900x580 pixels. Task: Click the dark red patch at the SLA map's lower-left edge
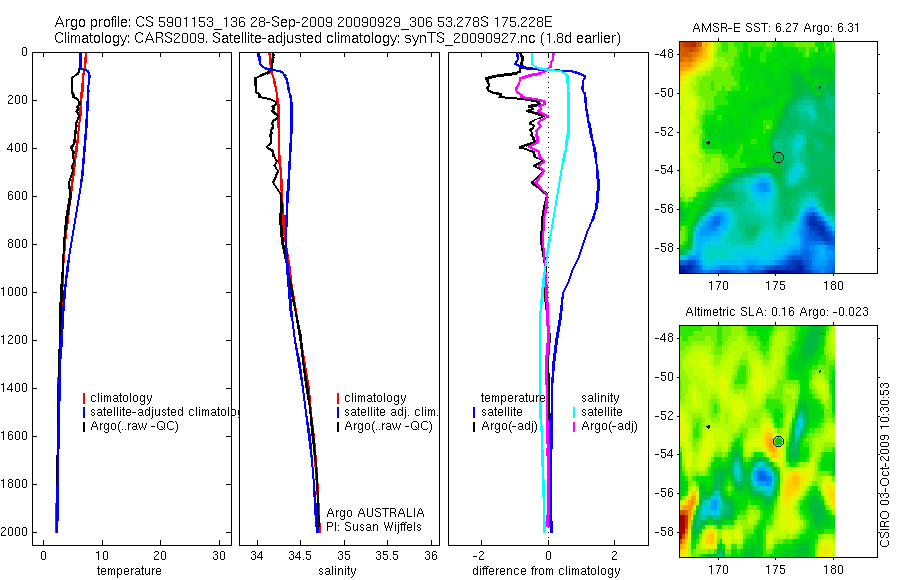pyautogui.click(x=684, y=524)
